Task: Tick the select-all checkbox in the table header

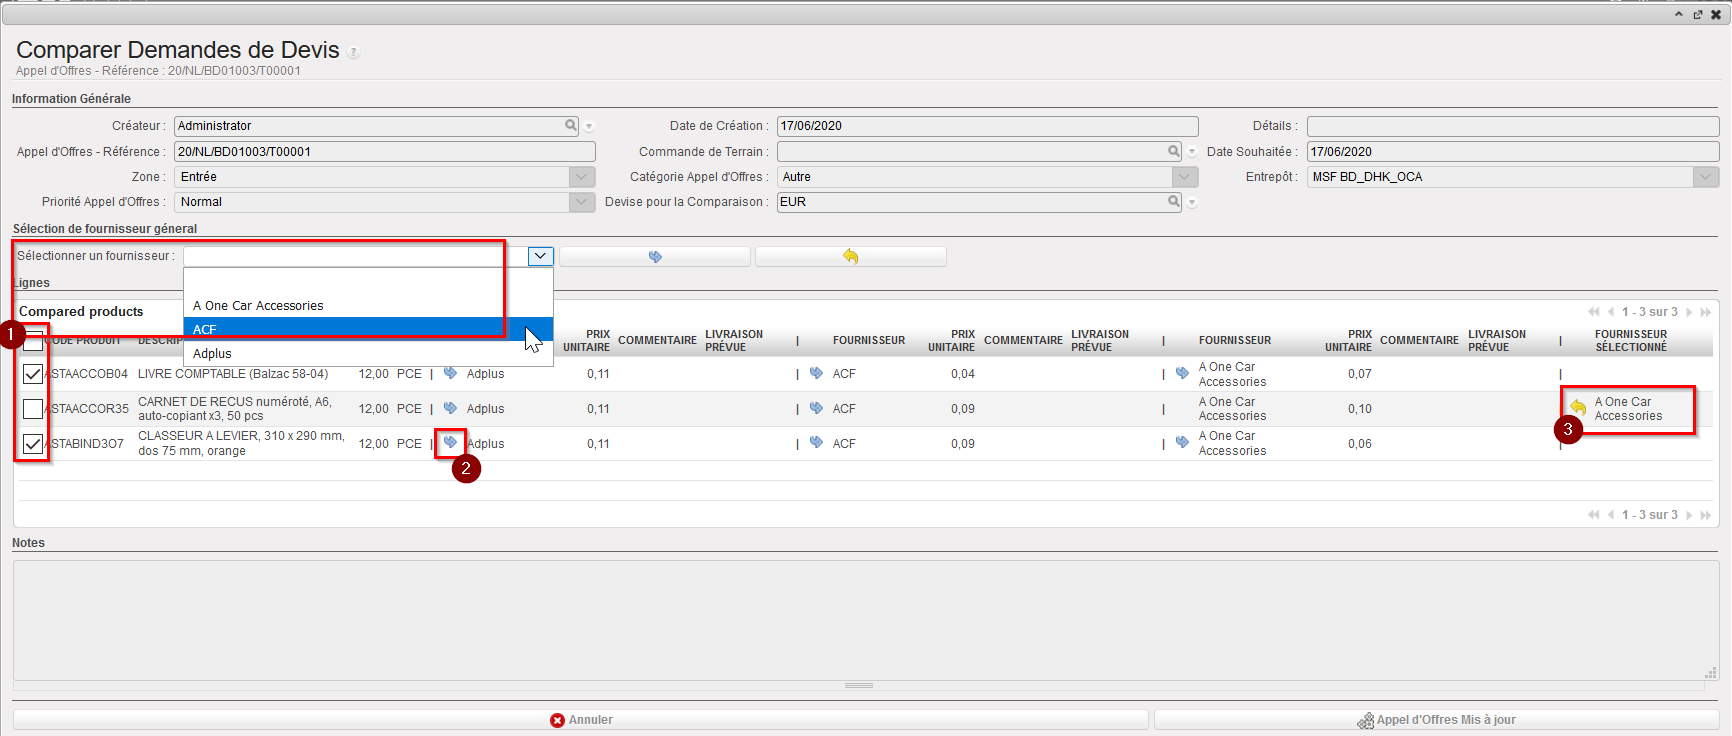Action: pos(33,341)
